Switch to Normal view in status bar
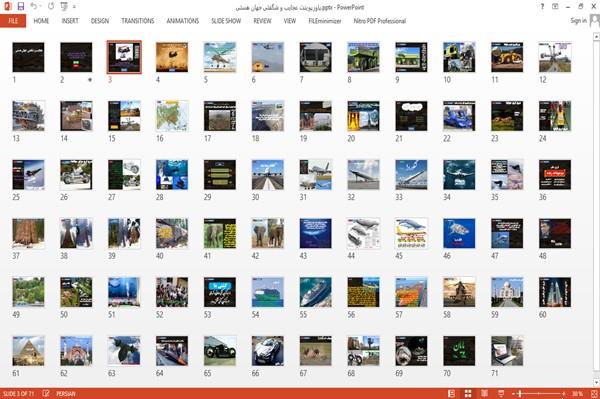 [x=452, y=393]
